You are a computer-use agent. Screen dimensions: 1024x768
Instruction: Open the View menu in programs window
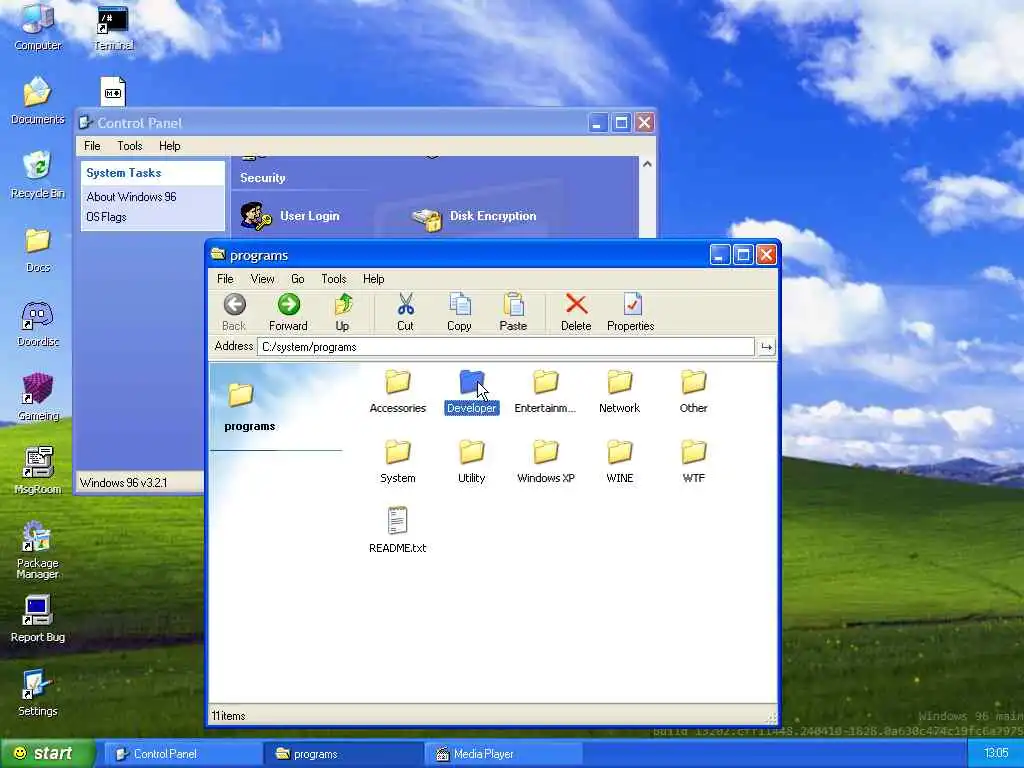[x=262, y=279]
